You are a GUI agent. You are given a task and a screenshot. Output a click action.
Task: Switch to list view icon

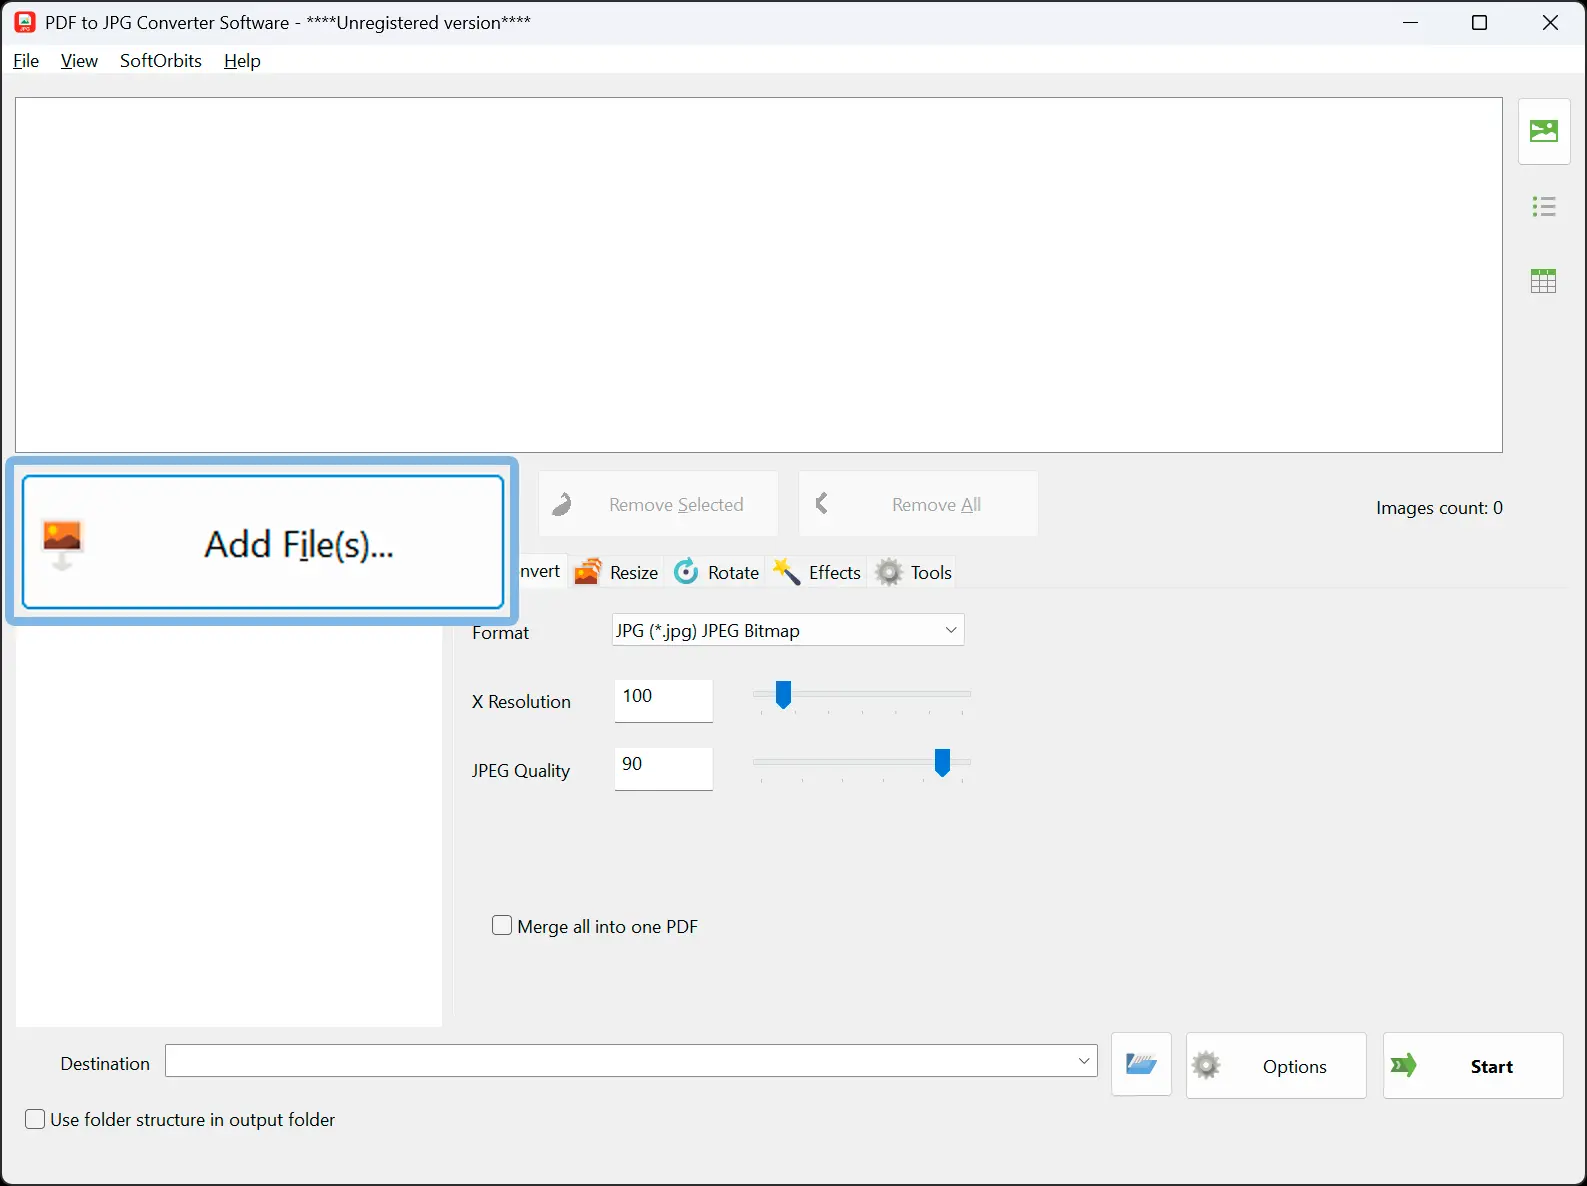1544,207
